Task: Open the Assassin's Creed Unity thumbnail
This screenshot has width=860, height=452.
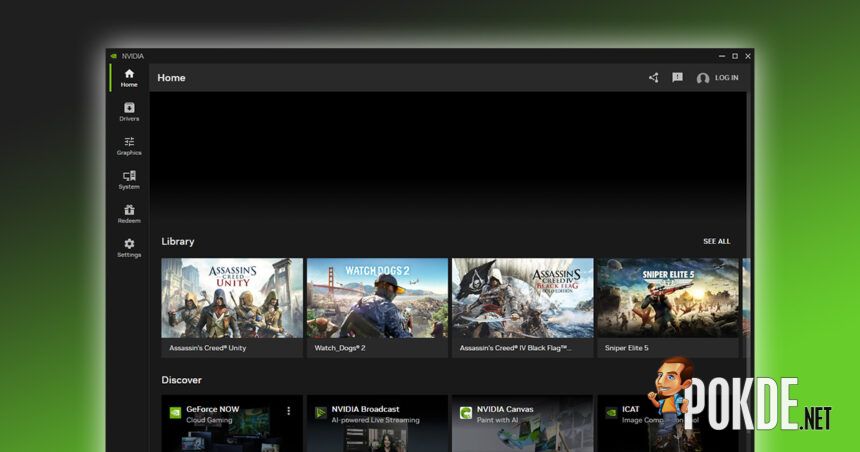Action: coord(232,298)
